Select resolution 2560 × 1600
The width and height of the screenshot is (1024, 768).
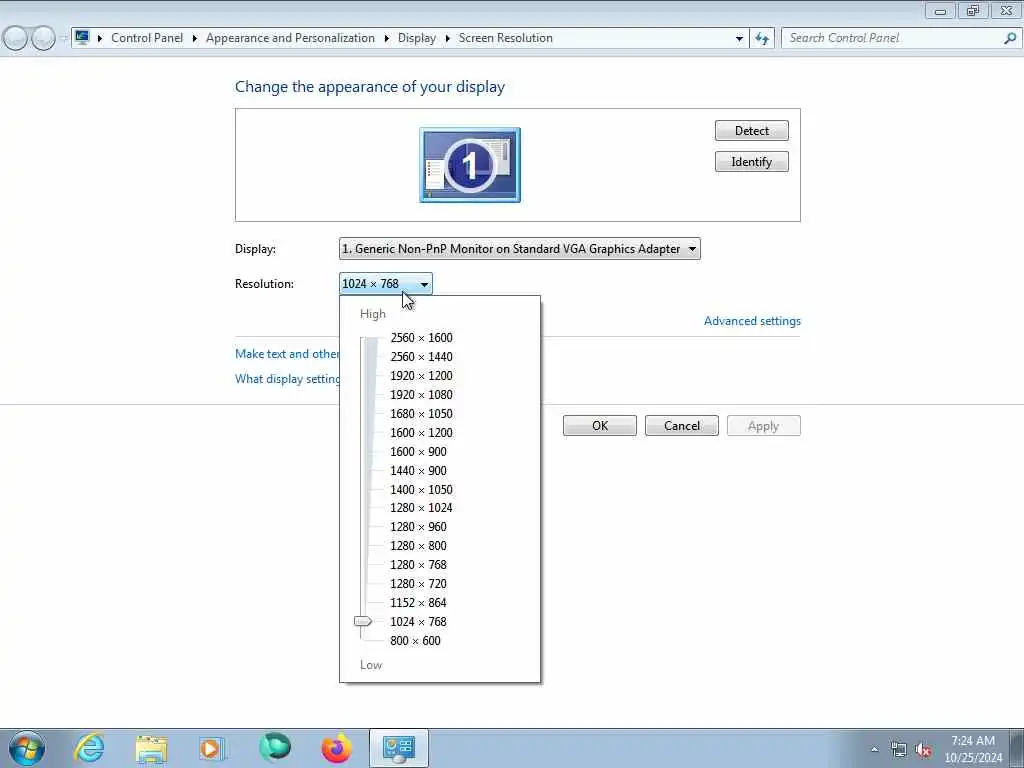pyautogui.click(x=421, y=338)
